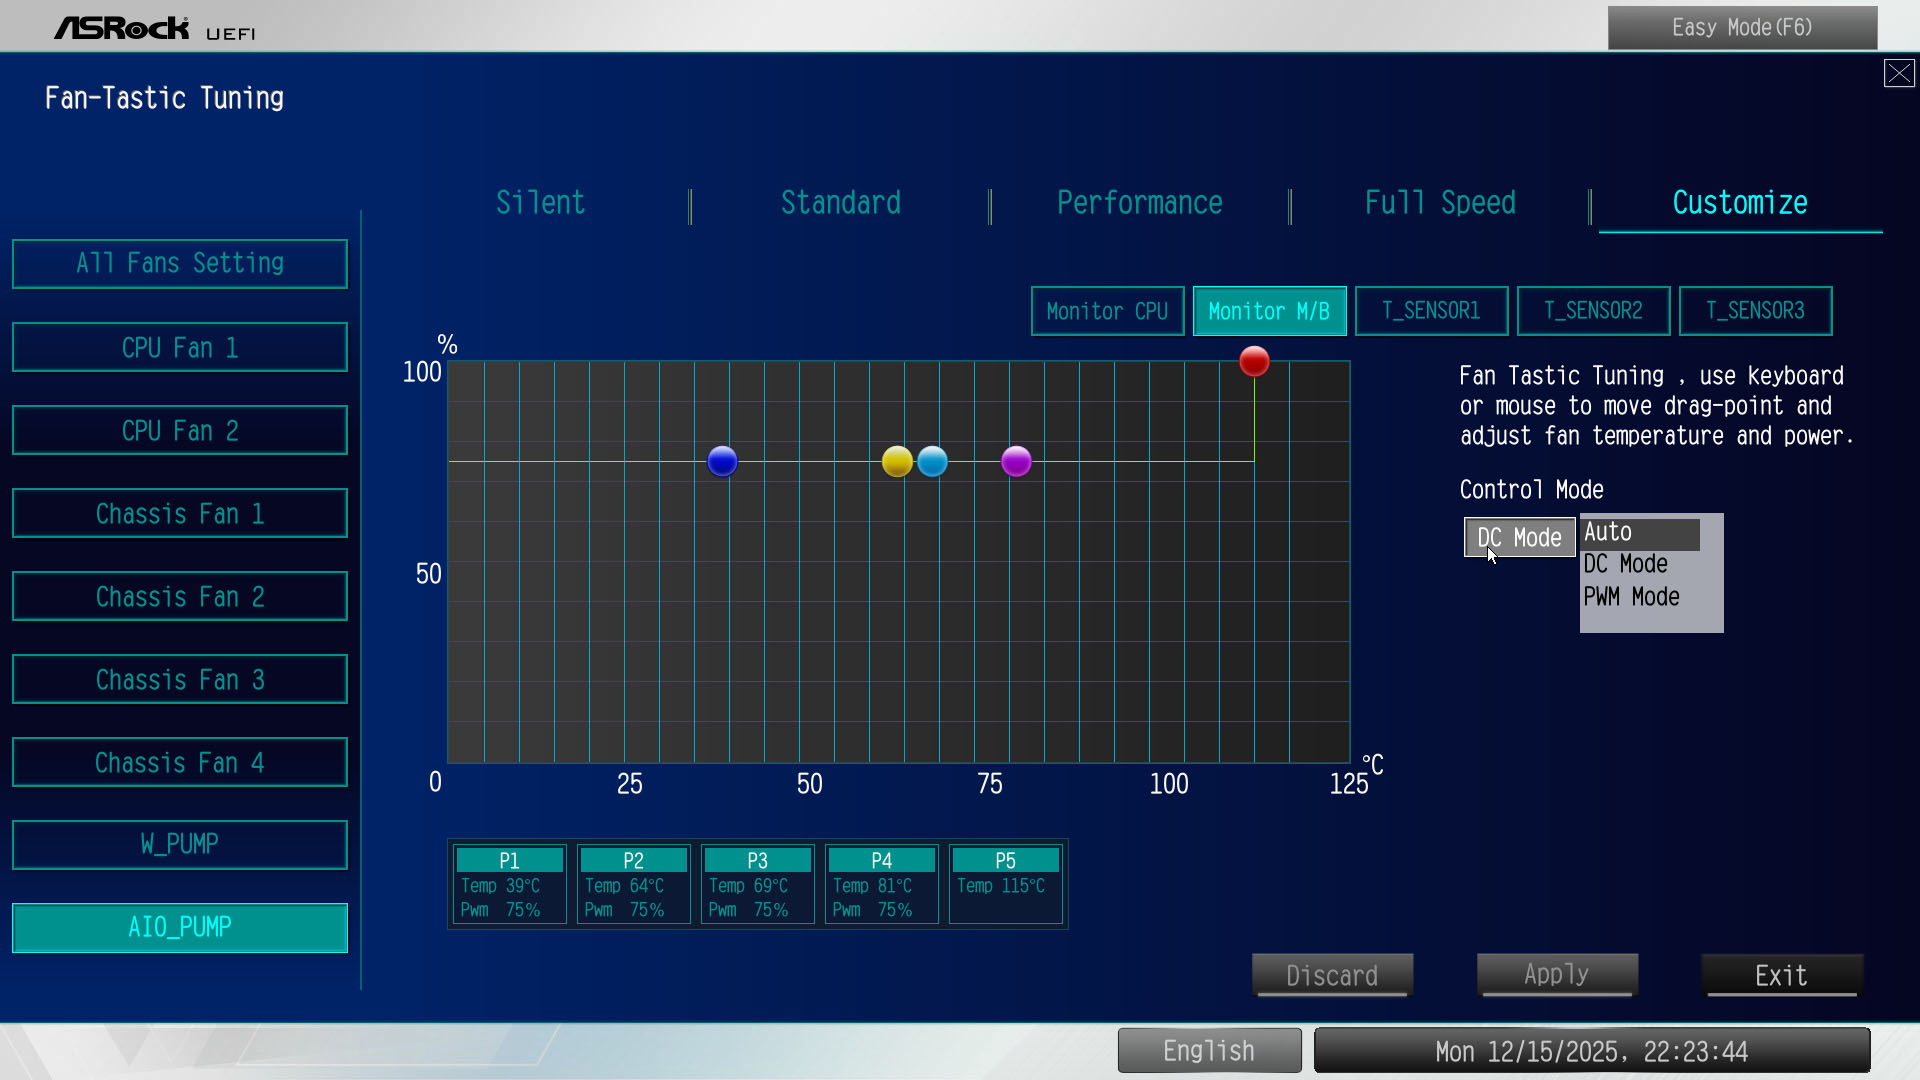The image size is (1920, 1080).
Task: Switch to the Full Speed preset tab
Action: click(1440, 203)
